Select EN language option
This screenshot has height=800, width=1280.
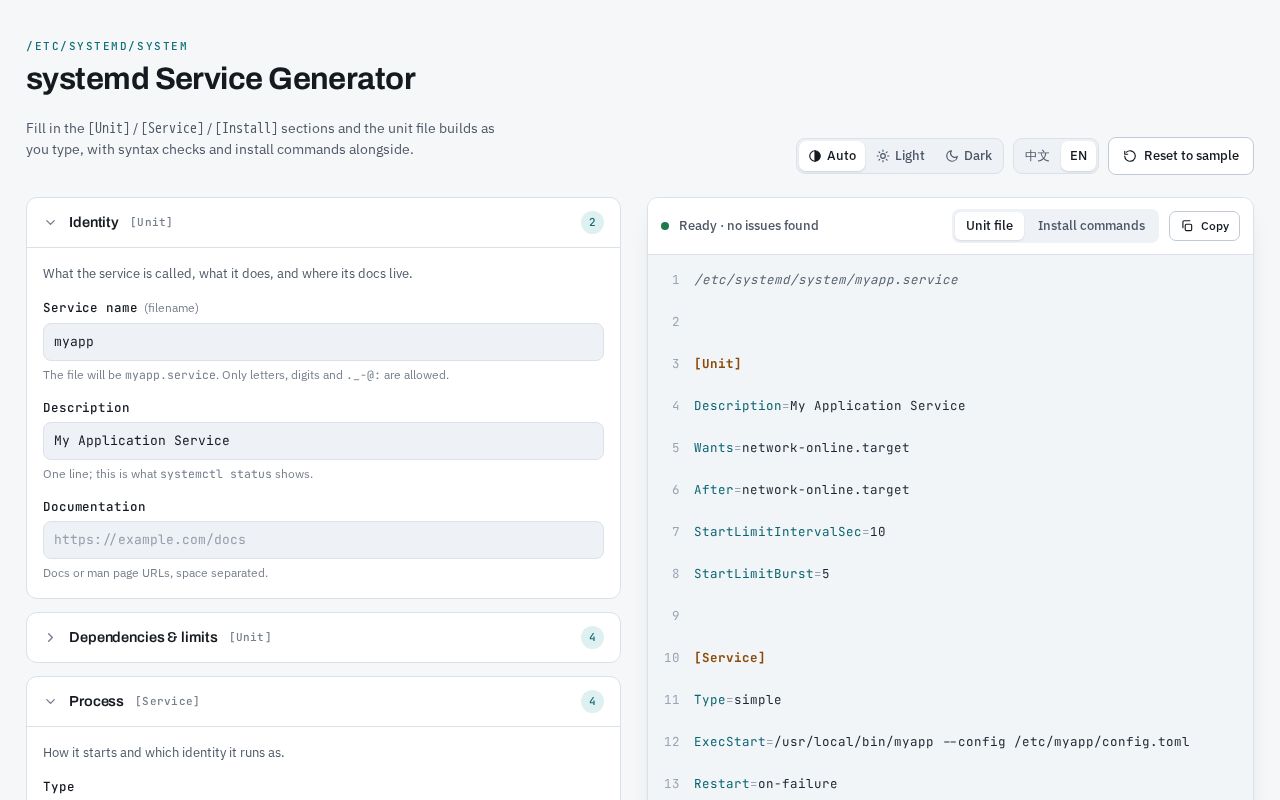[x=1078, y=156]
